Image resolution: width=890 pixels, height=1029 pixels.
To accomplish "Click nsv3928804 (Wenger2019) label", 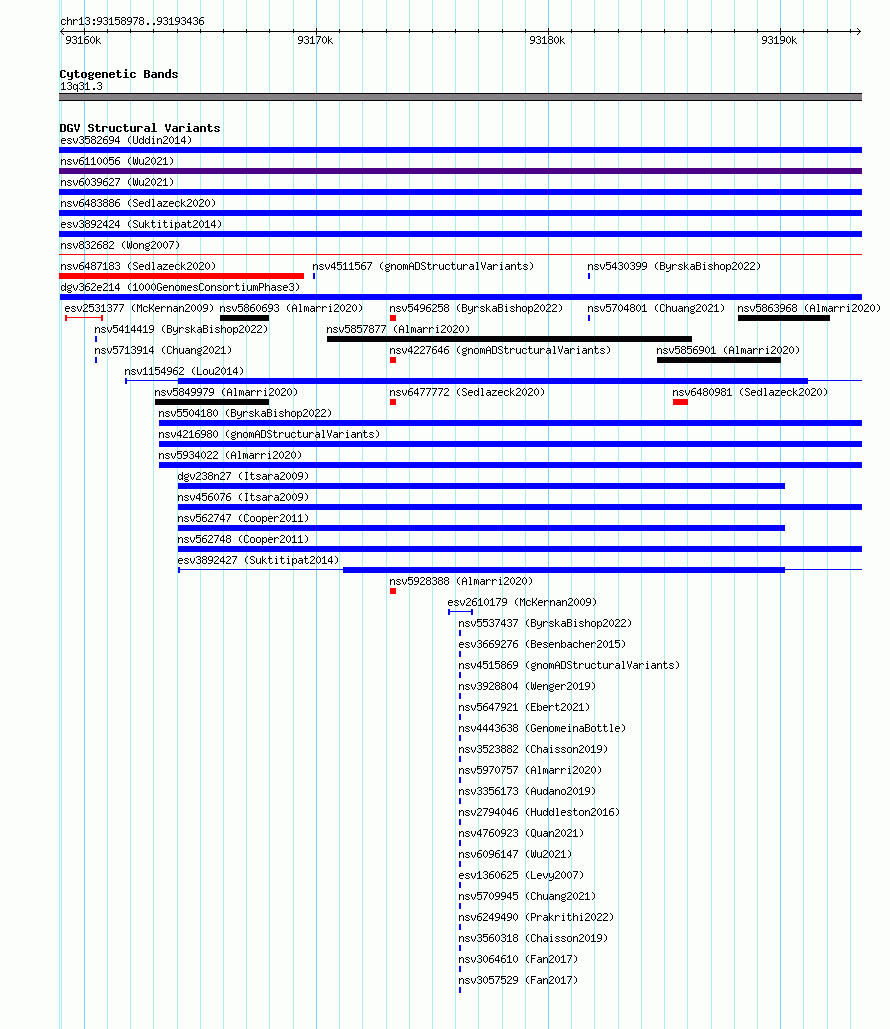I will pos(527,686).
